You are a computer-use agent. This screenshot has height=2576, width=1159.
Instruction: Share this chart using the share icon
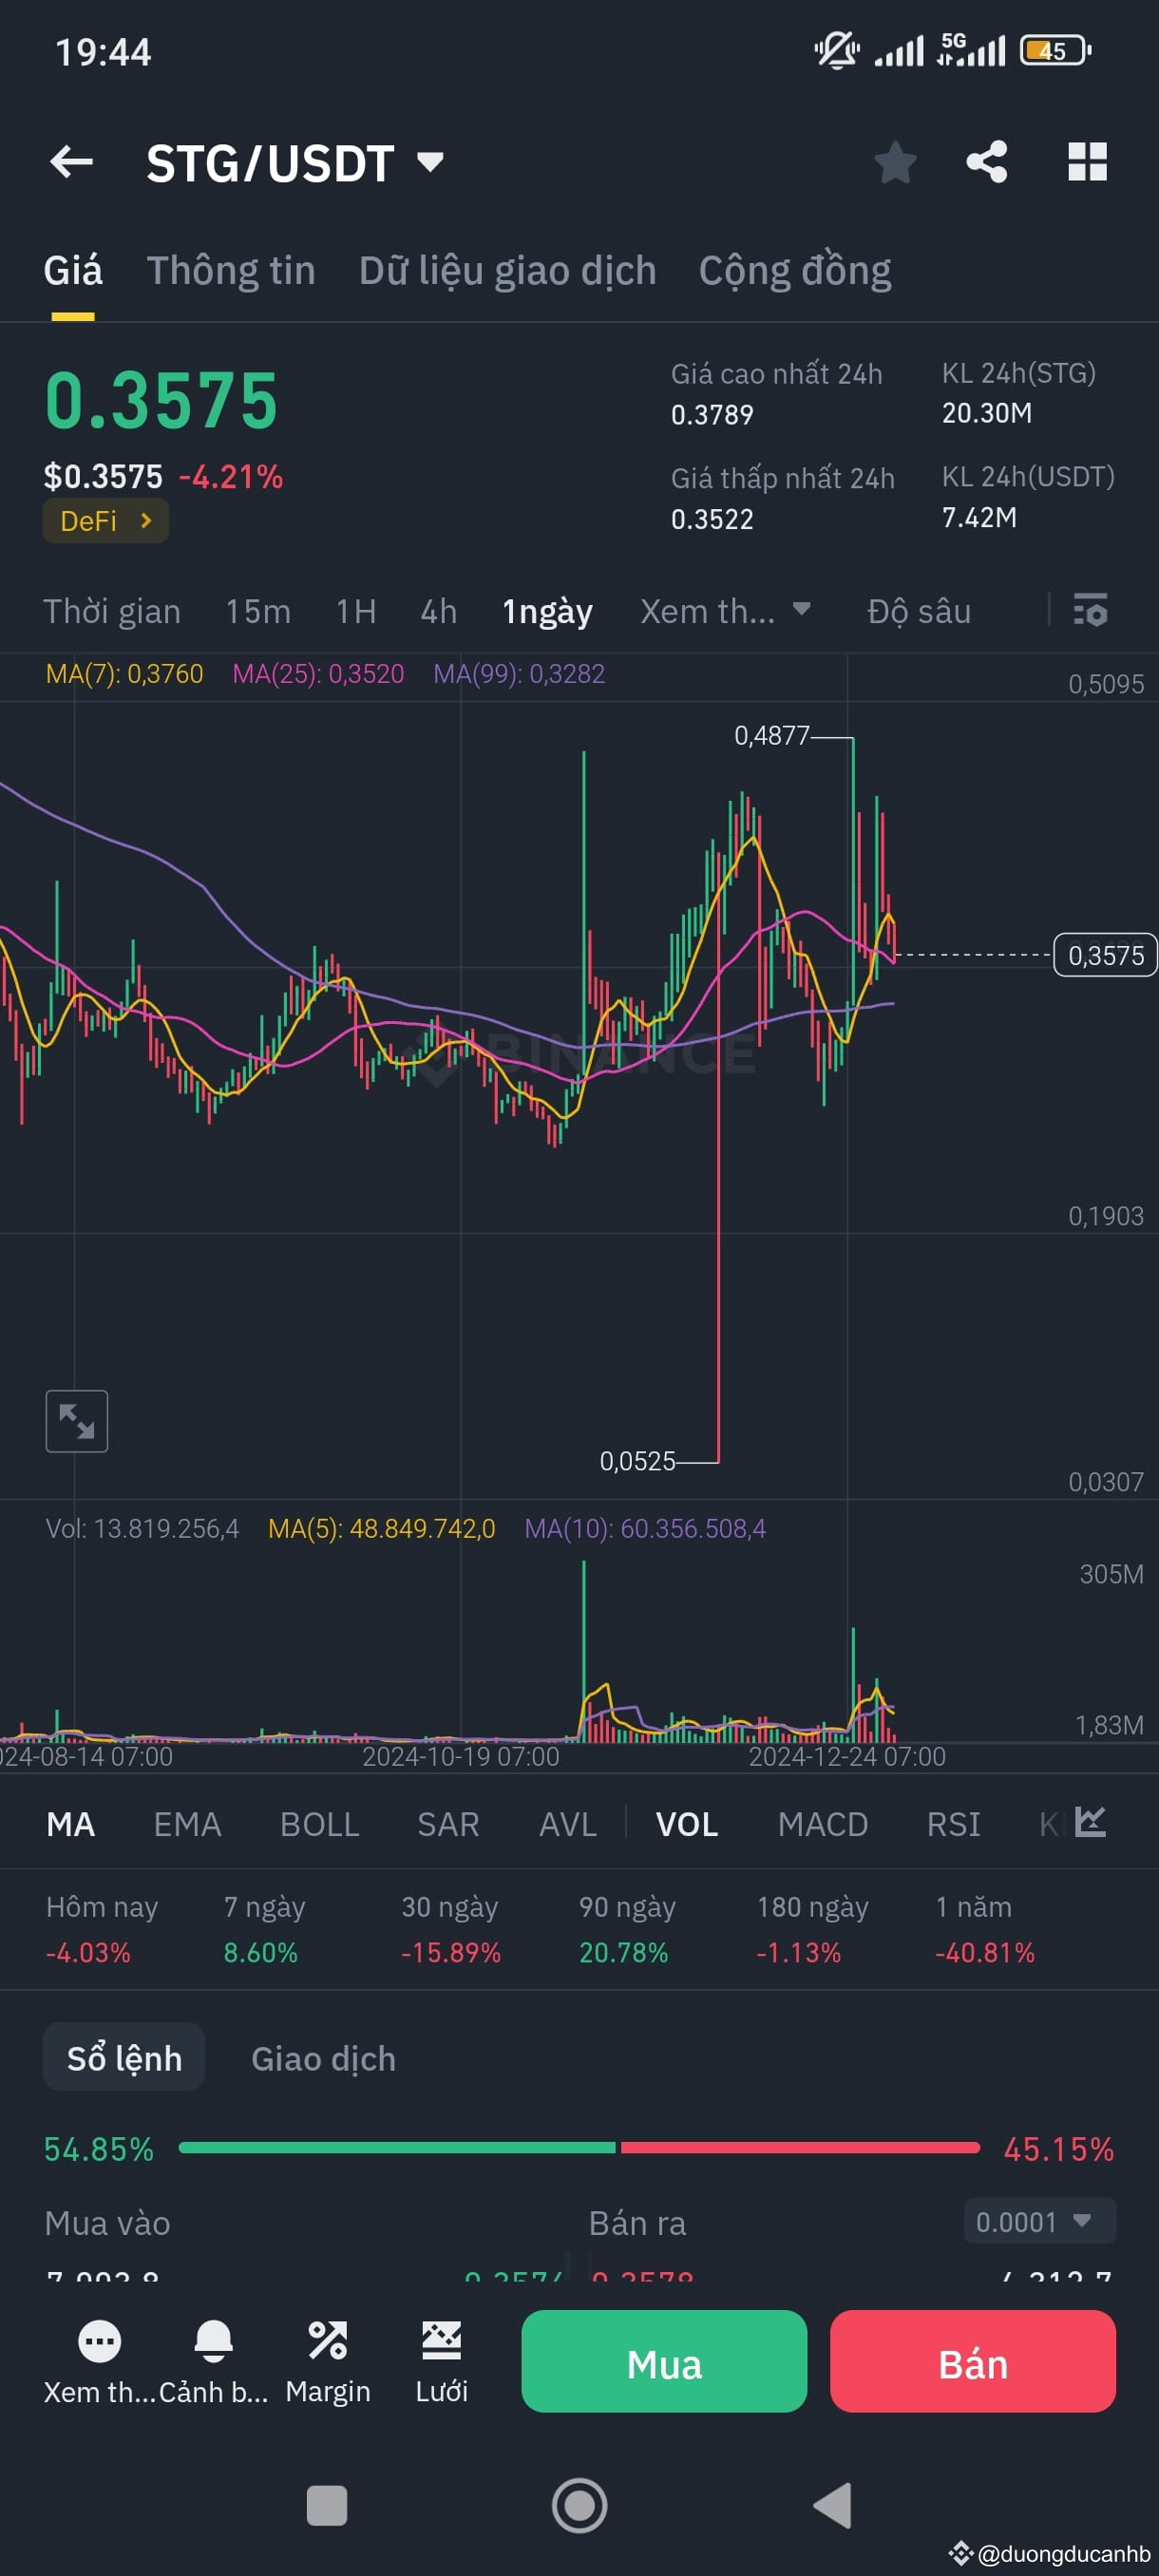(x=987, y=162)
